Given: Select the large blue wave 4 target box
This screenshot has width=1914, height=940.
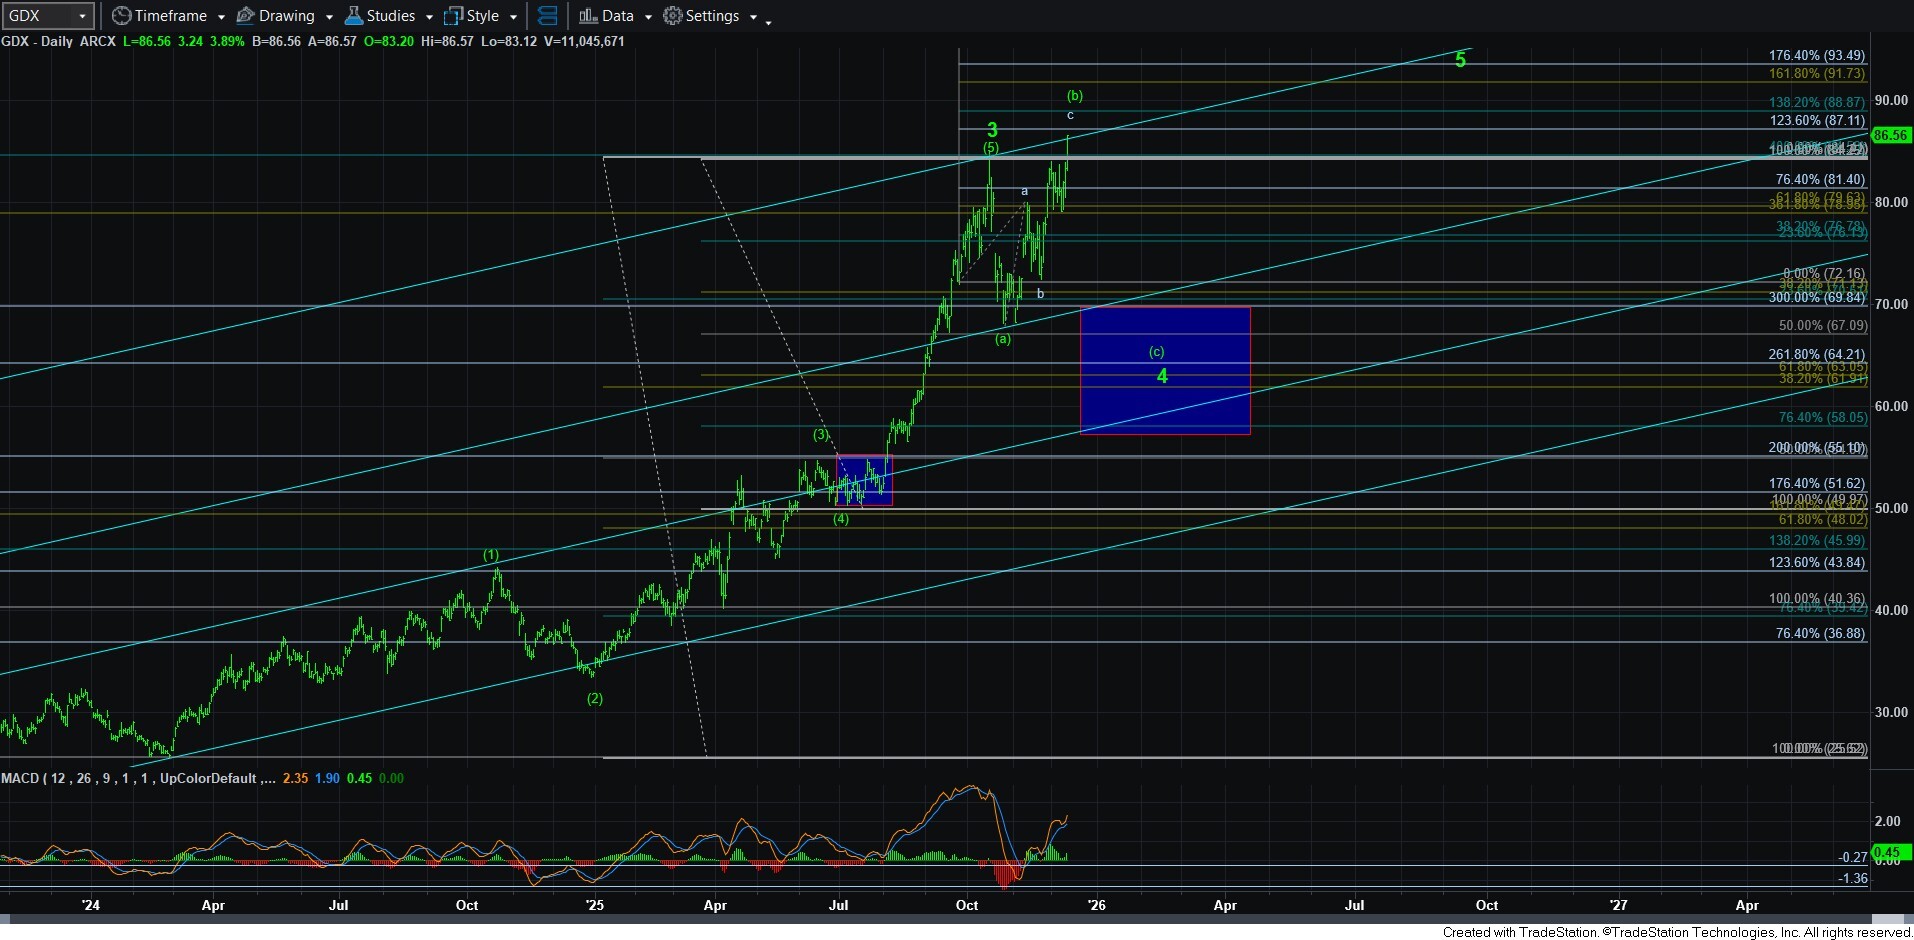Looking at the screenshot, I should click(x=1165, y=371).
